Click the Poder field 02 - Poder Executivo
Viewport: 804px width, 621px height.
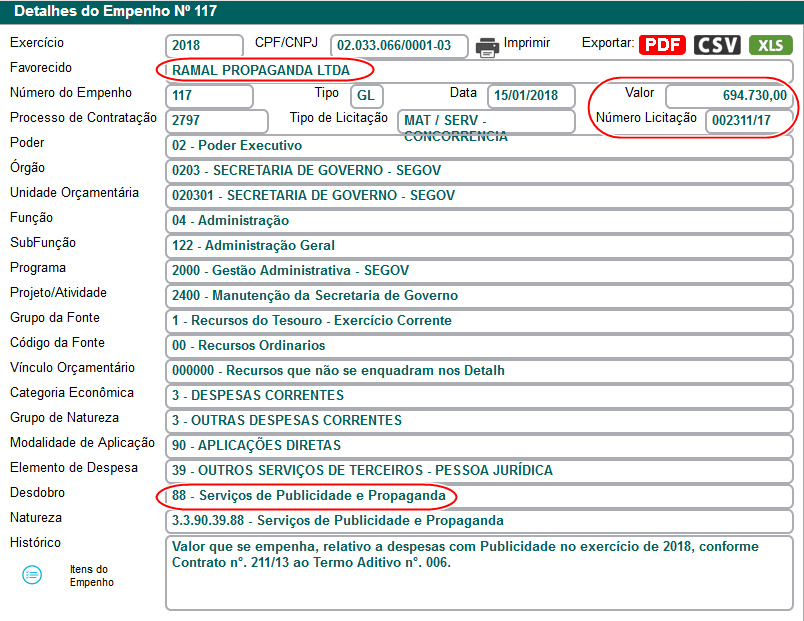click(x=479, y=146)
